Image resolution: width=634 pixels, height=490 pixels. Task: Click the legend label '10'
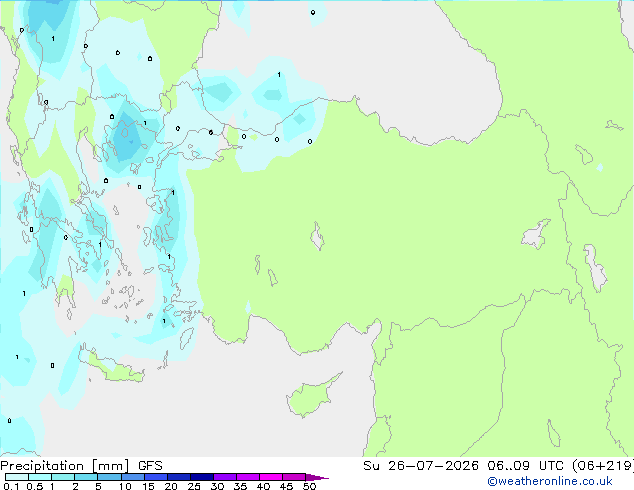click(x=125, y=486)
